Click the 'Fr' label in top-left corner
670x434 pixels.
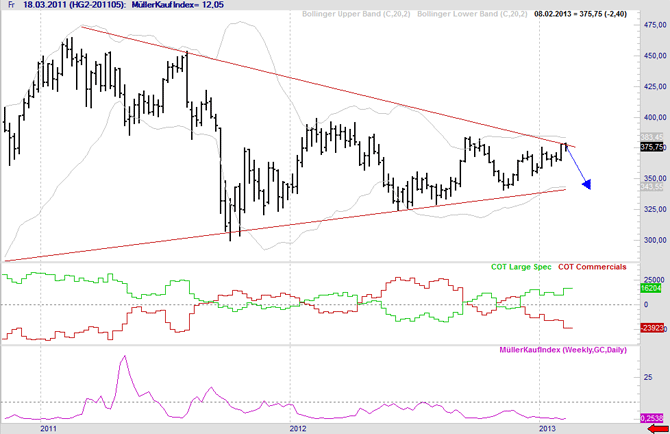click(x=9, y=6)
